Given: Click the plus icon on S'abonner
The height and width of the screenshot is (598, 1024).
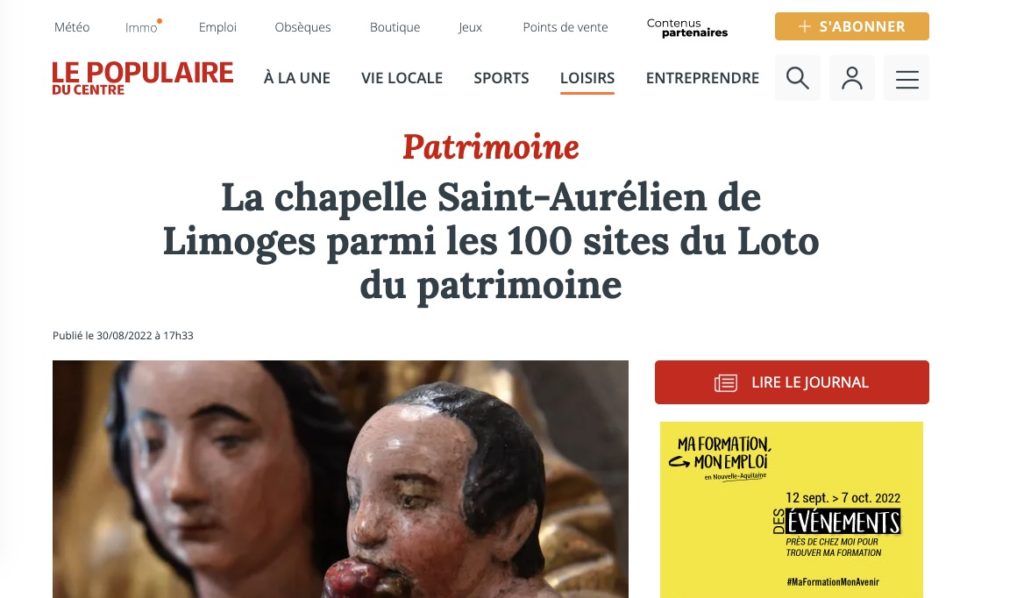Looking at the screenshot, I should click(x=805, y=26).
